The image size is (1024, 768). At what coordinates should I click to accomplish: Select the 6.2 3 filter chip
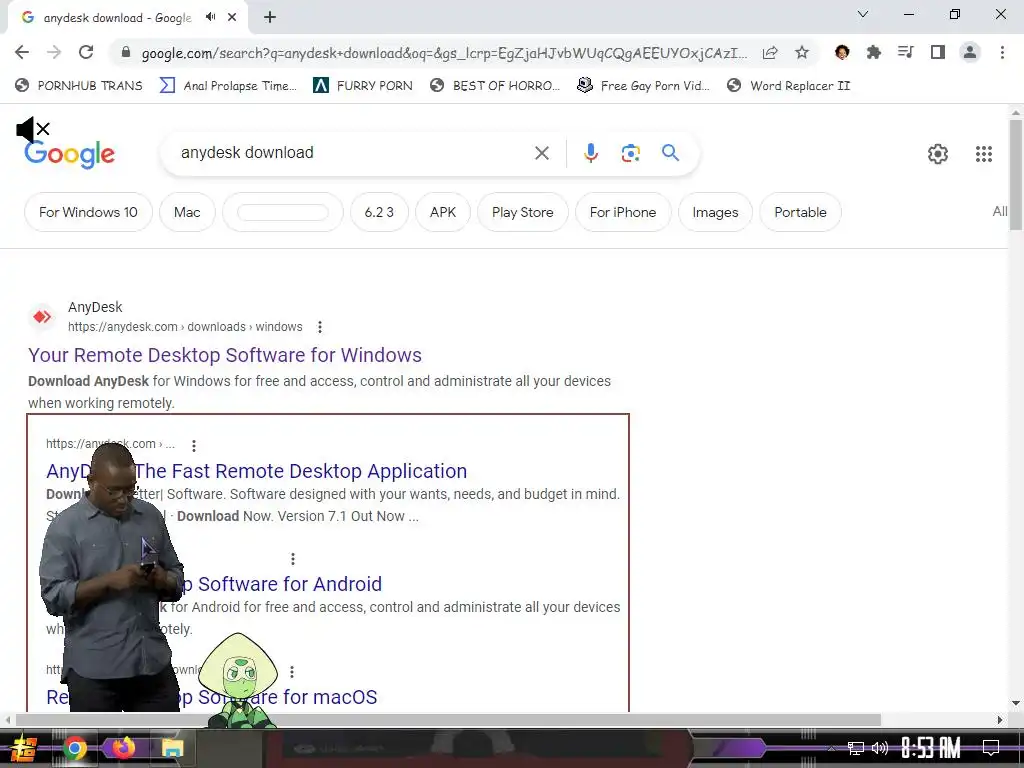(x=379, y=212)
